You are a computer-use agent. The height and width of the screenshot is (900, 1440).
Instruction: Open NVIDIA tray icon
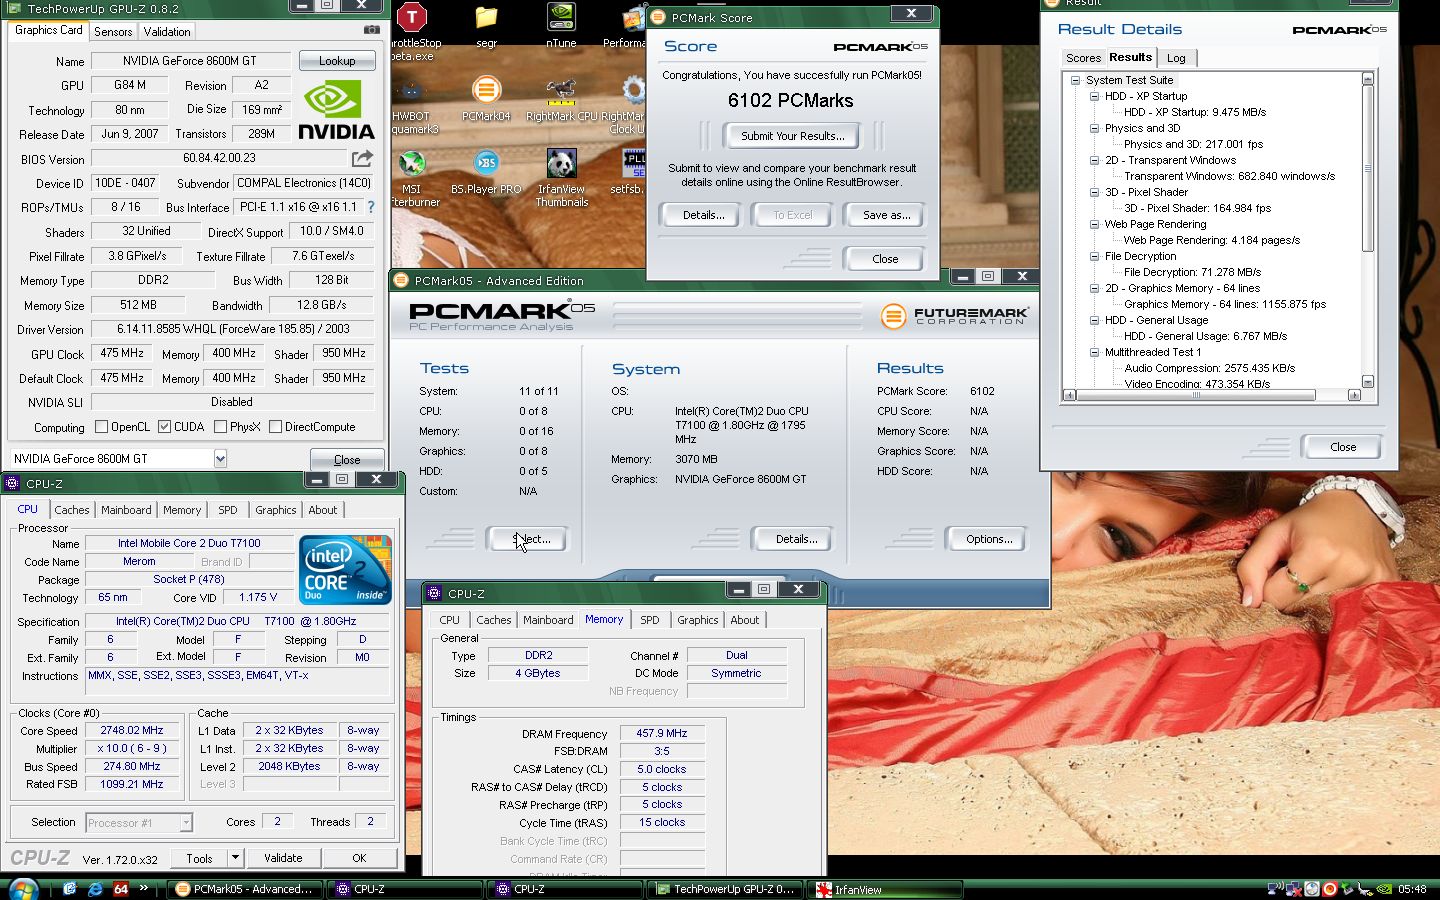pos(1384,888)
